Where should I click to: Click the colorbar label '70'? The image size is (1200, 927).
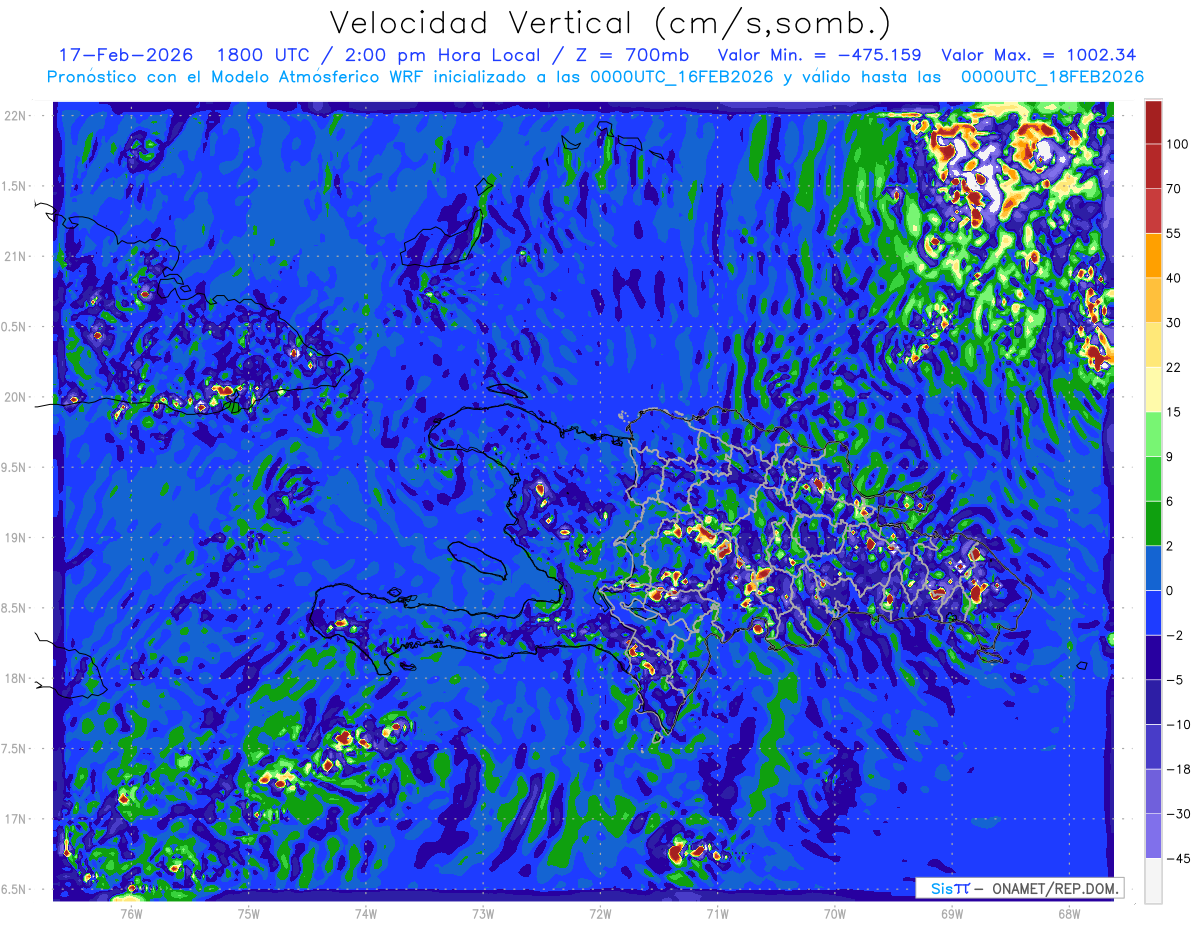coord(1174,189)
